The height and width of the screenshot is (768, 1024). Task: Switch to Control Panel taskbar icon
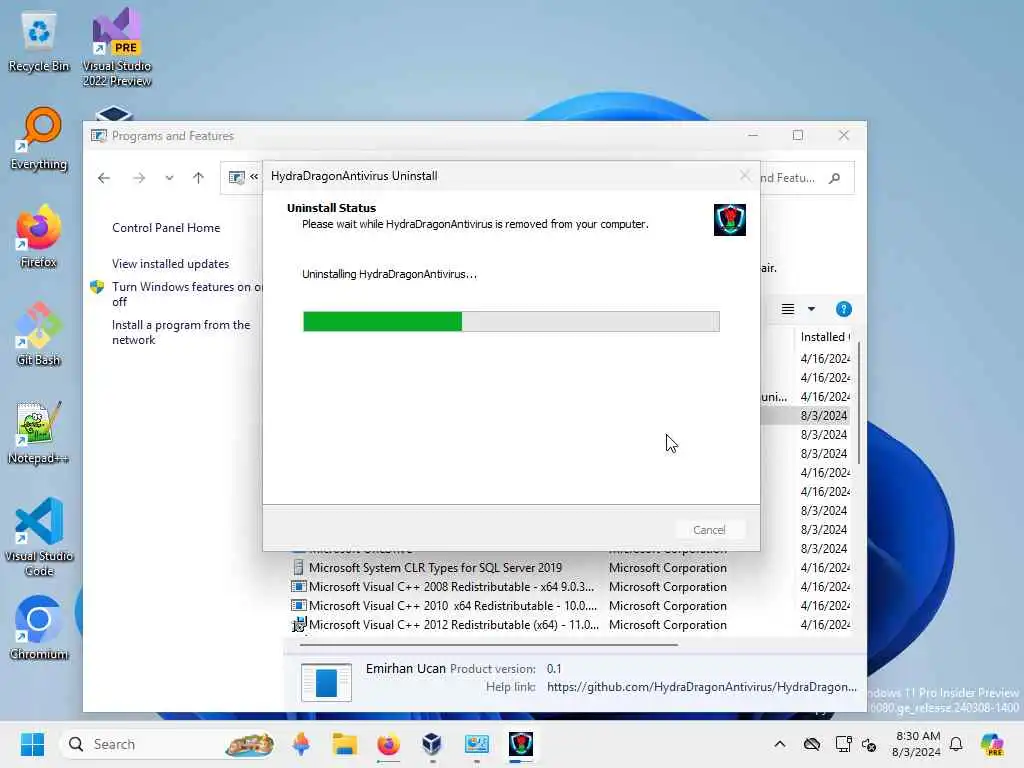click(477, 744)
